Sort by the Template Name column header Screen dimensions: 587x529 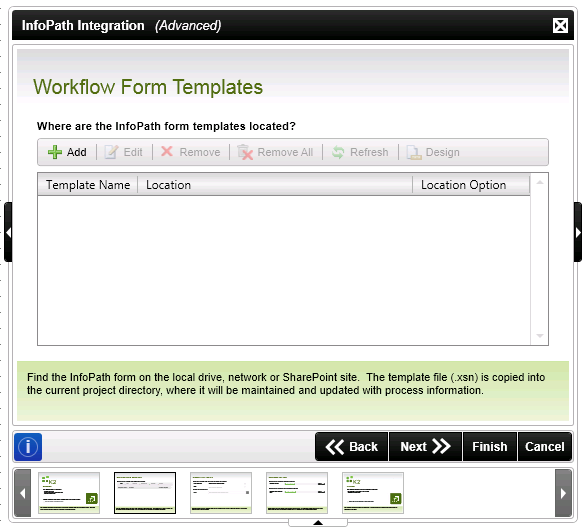point(88,185)
